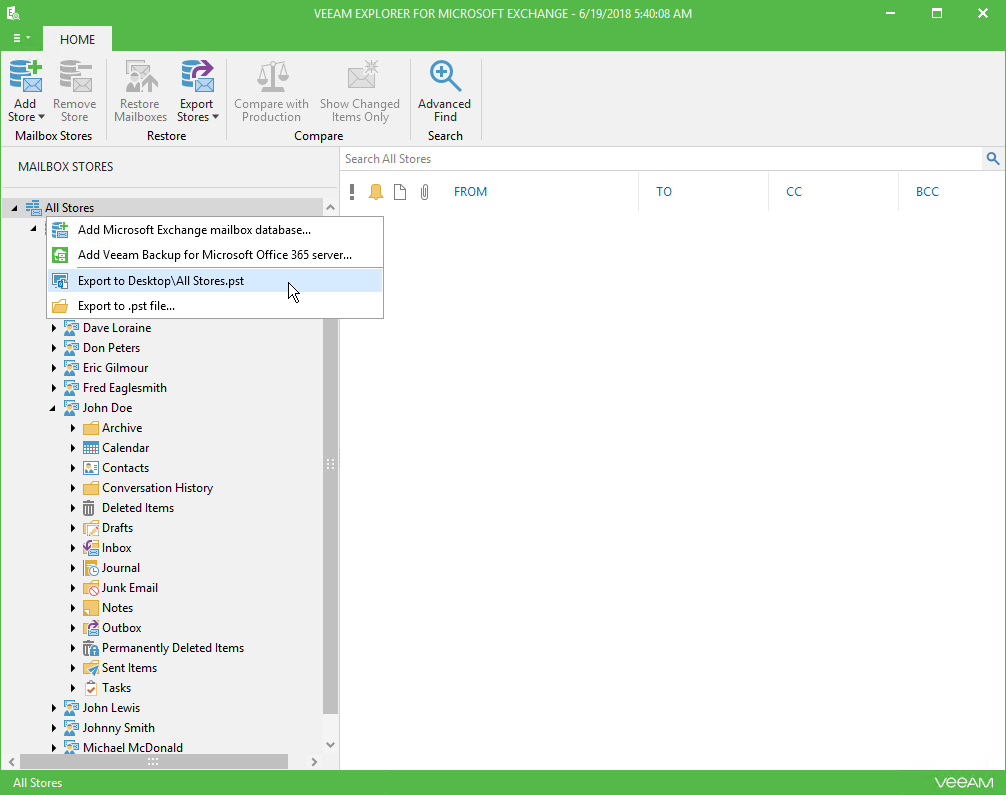Collapse the All Stores tree node
The height and width of the screenshot is (795, 1006).
click(x=14, y=208)
